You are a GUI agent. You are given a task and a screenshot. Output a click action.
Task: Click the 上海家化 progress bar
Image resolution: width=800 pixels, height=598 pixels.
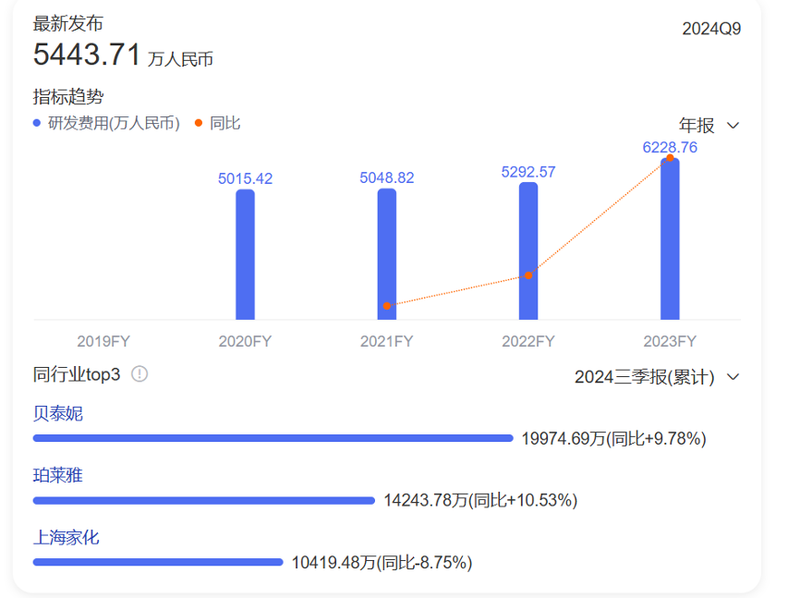[158, 562]
